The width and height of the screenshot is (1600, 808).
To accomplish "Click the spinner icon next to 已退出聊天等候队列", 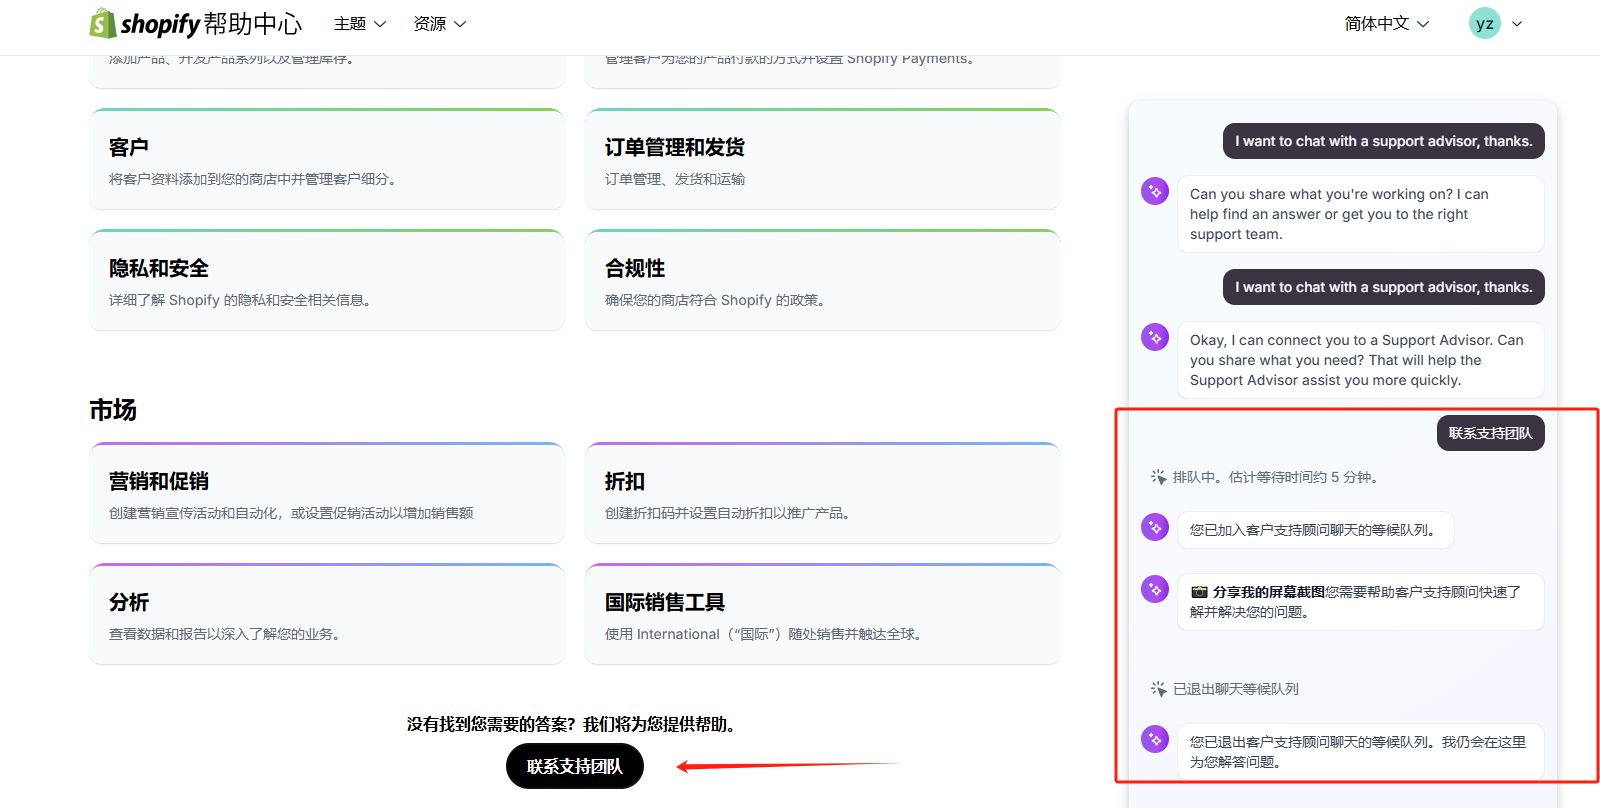I will [1158, 689].
